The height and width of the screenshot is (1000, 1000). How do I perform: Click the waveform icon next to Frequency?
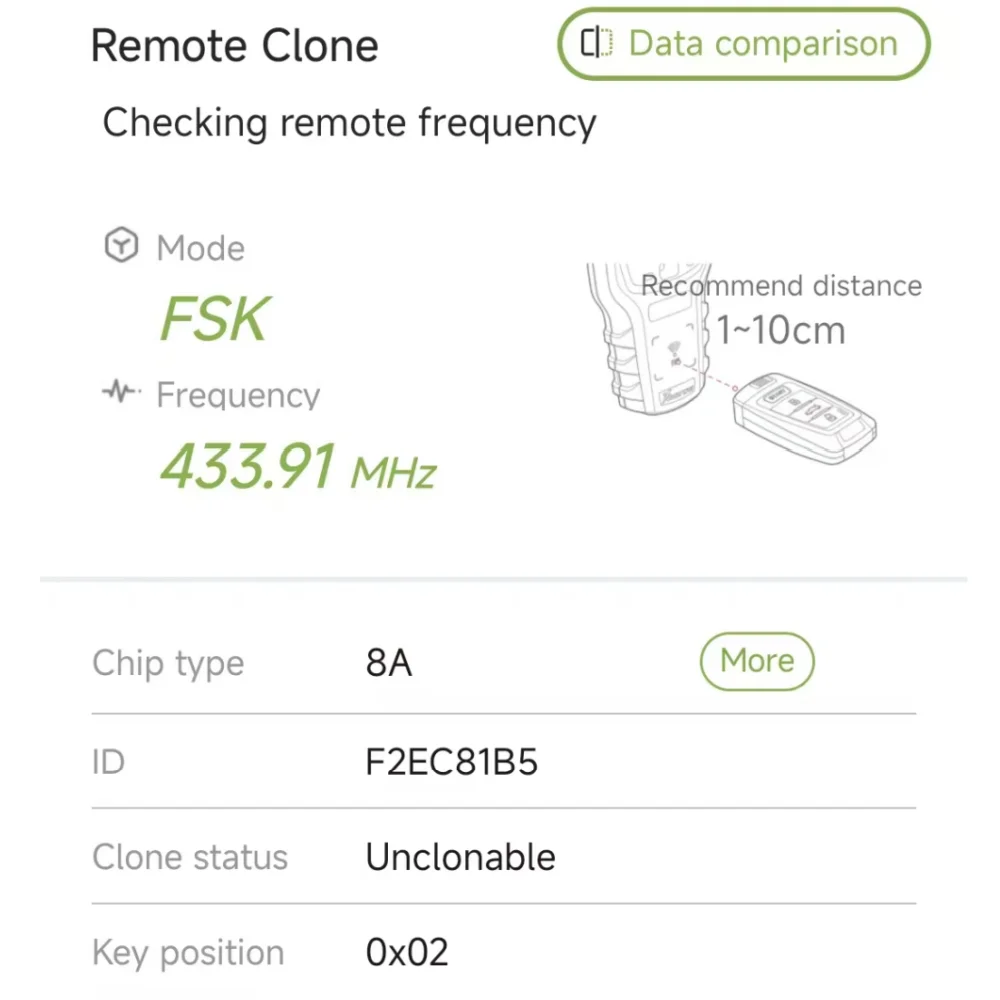[122, 393]
